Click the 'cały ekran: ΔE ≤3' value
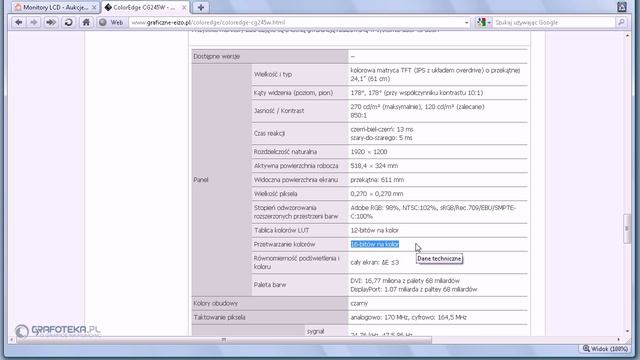This screenshot has height=360, width=640. point(374,262)
